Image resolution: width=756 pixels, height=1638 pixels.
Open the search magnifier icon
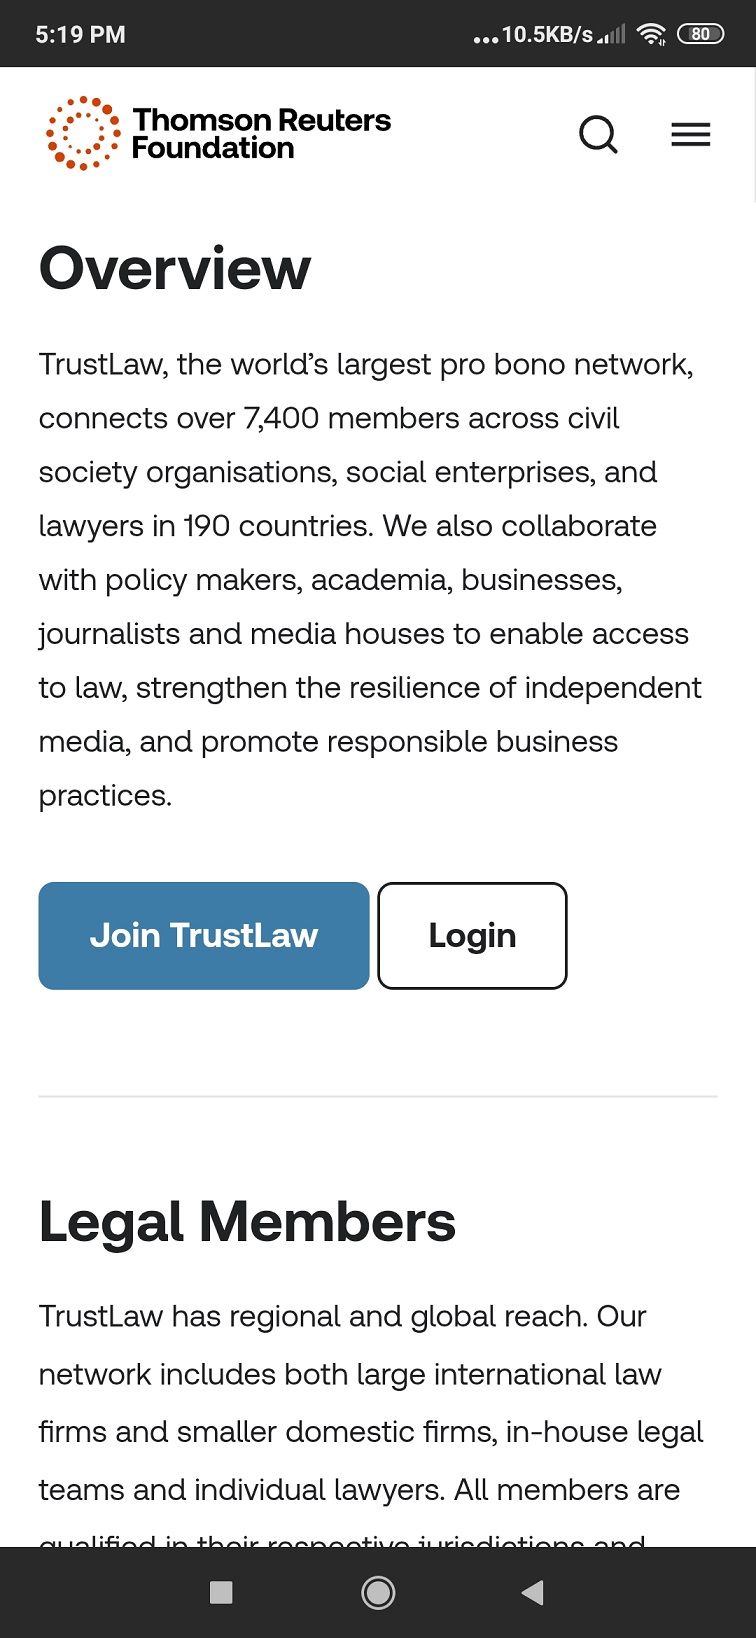point(598,134)
